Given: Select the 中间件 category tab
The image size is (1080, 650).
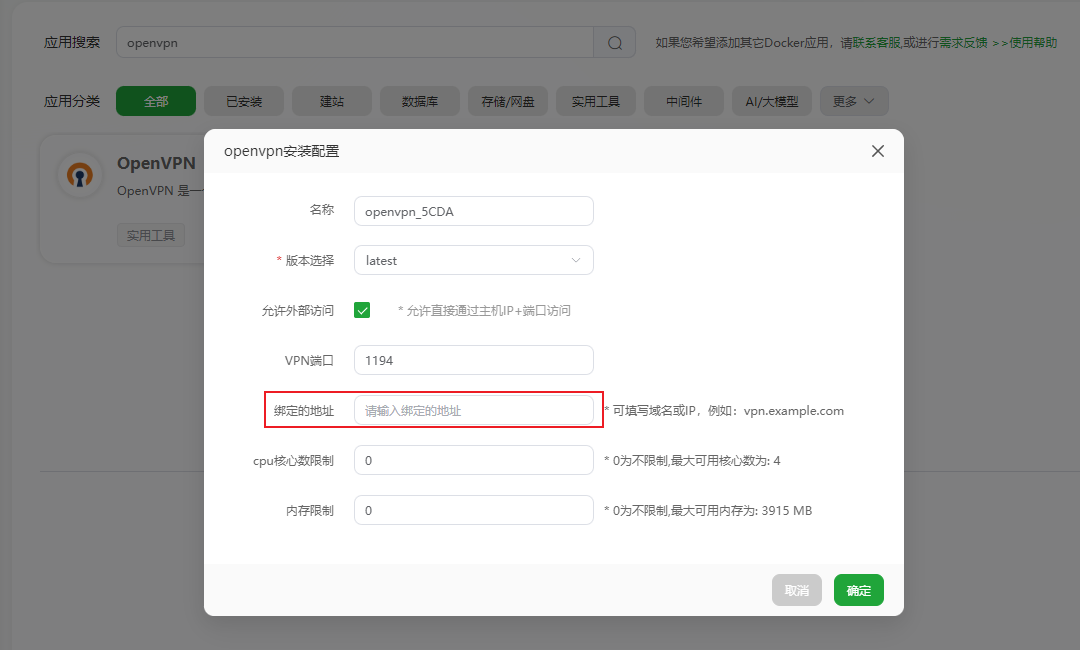Looking at the screenshot, I should pyautogui.click(x=684, y=101).
